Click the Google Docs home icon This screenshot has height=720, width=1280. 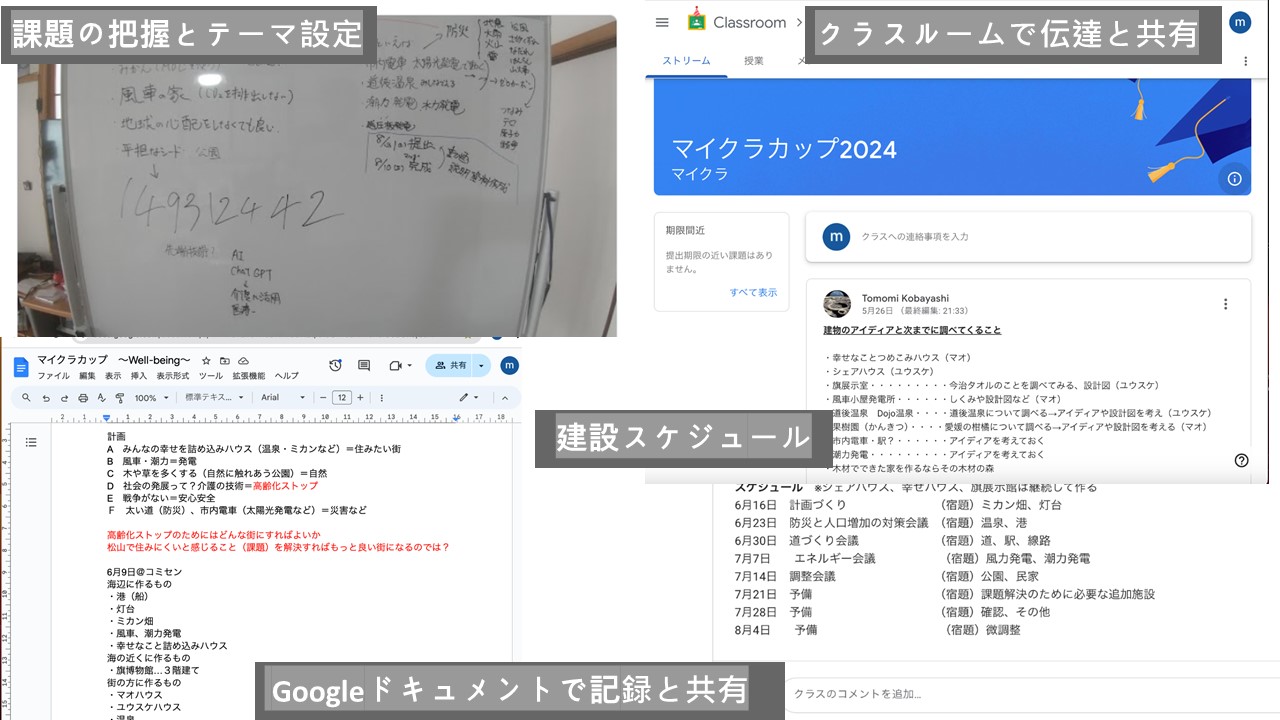pyautogui.click(x=21, y=367)
